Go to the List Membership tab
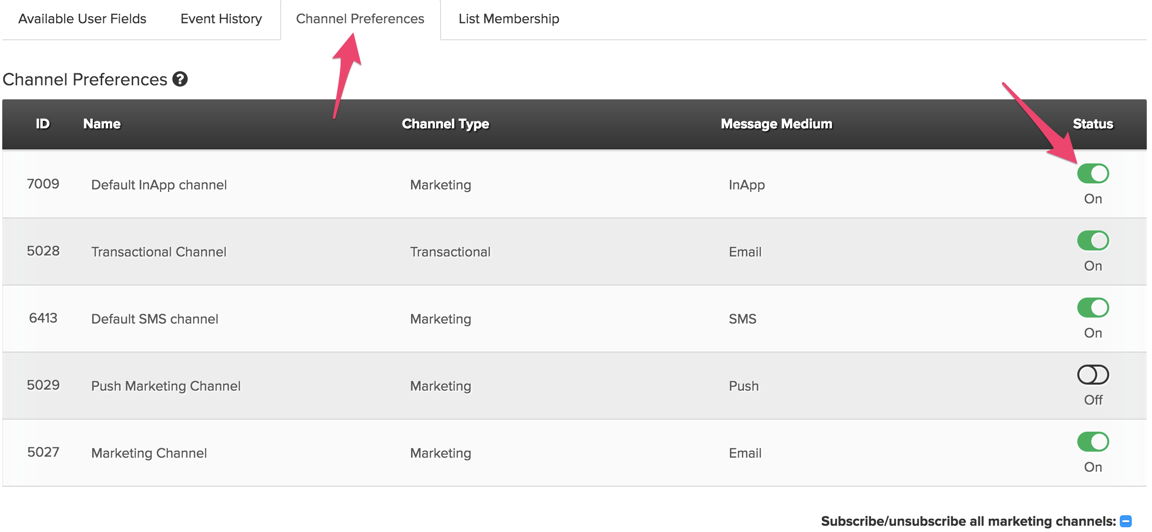Viewport: 1152px width, 532px height. pyautogui.click(x=509, y=19)
